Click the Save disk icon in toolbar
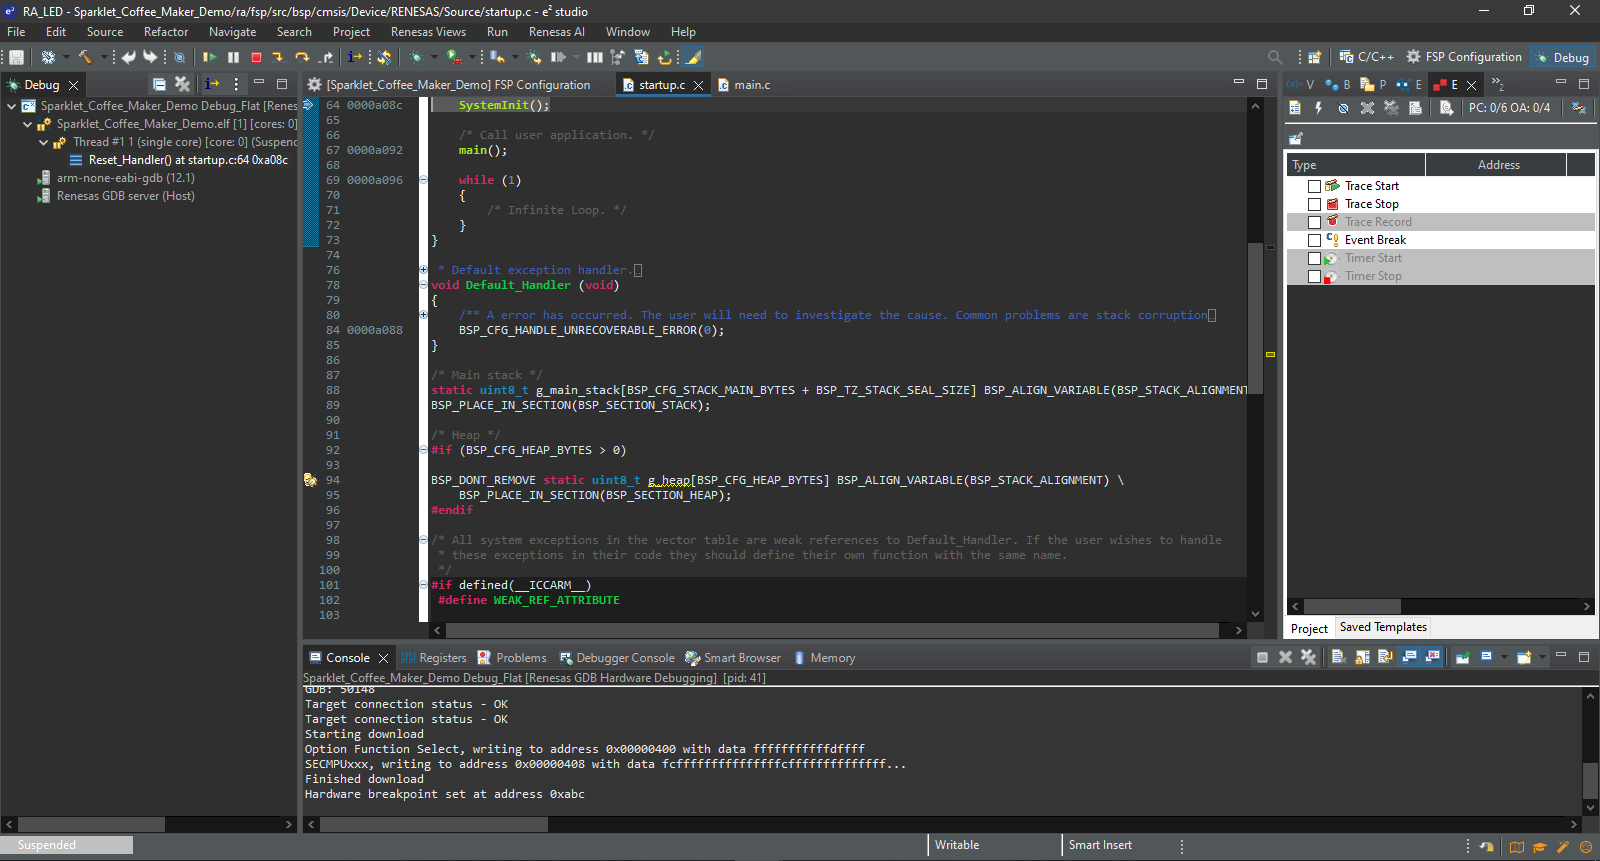The image size is (1600, 861). click(16, 58)
